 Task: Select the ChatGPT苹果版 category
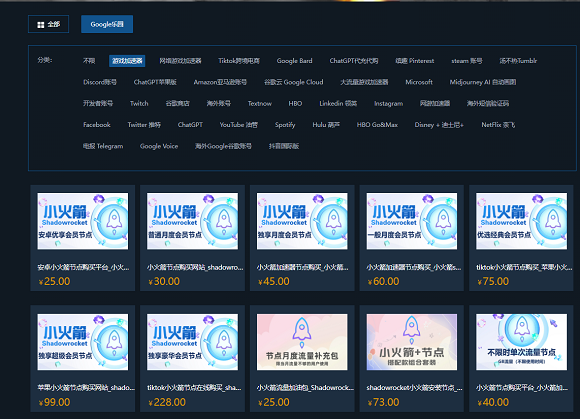pyautogui.click(x=155, y=82)
